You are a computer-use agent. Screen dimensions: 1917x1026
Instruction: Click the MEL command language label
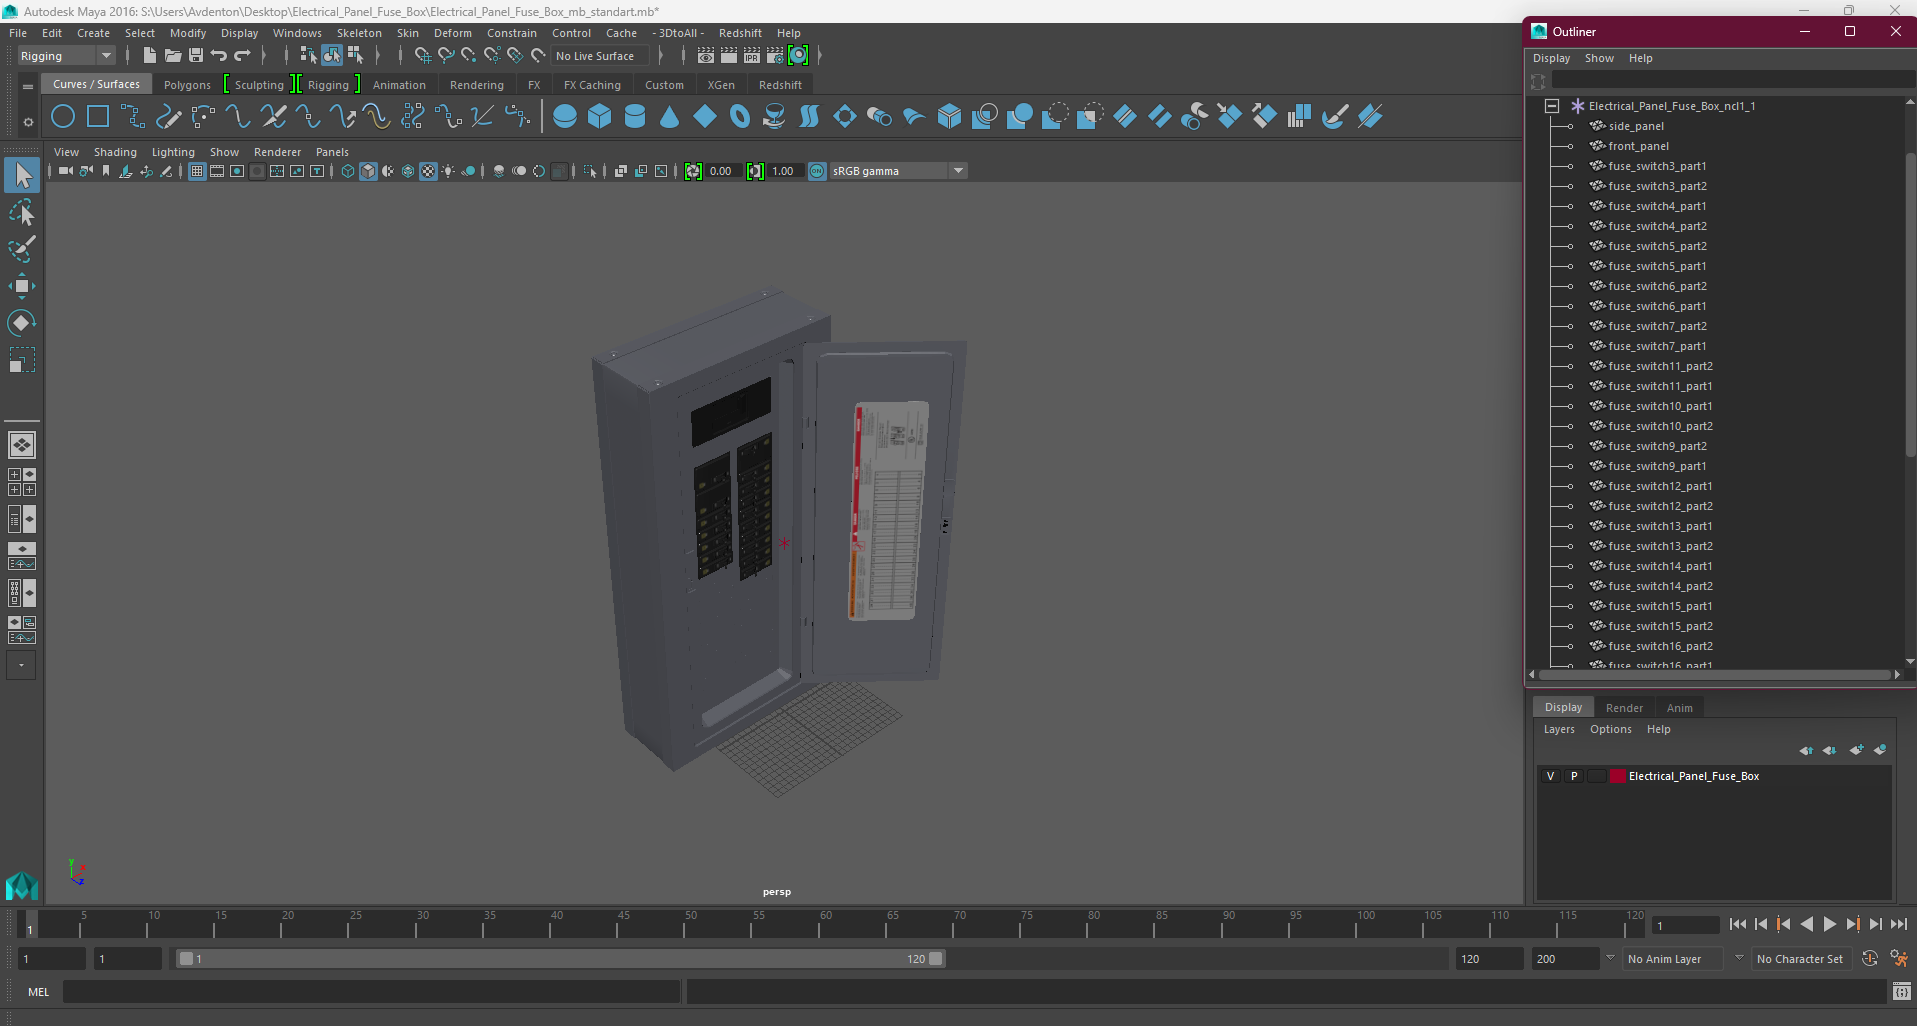point(38,992)
